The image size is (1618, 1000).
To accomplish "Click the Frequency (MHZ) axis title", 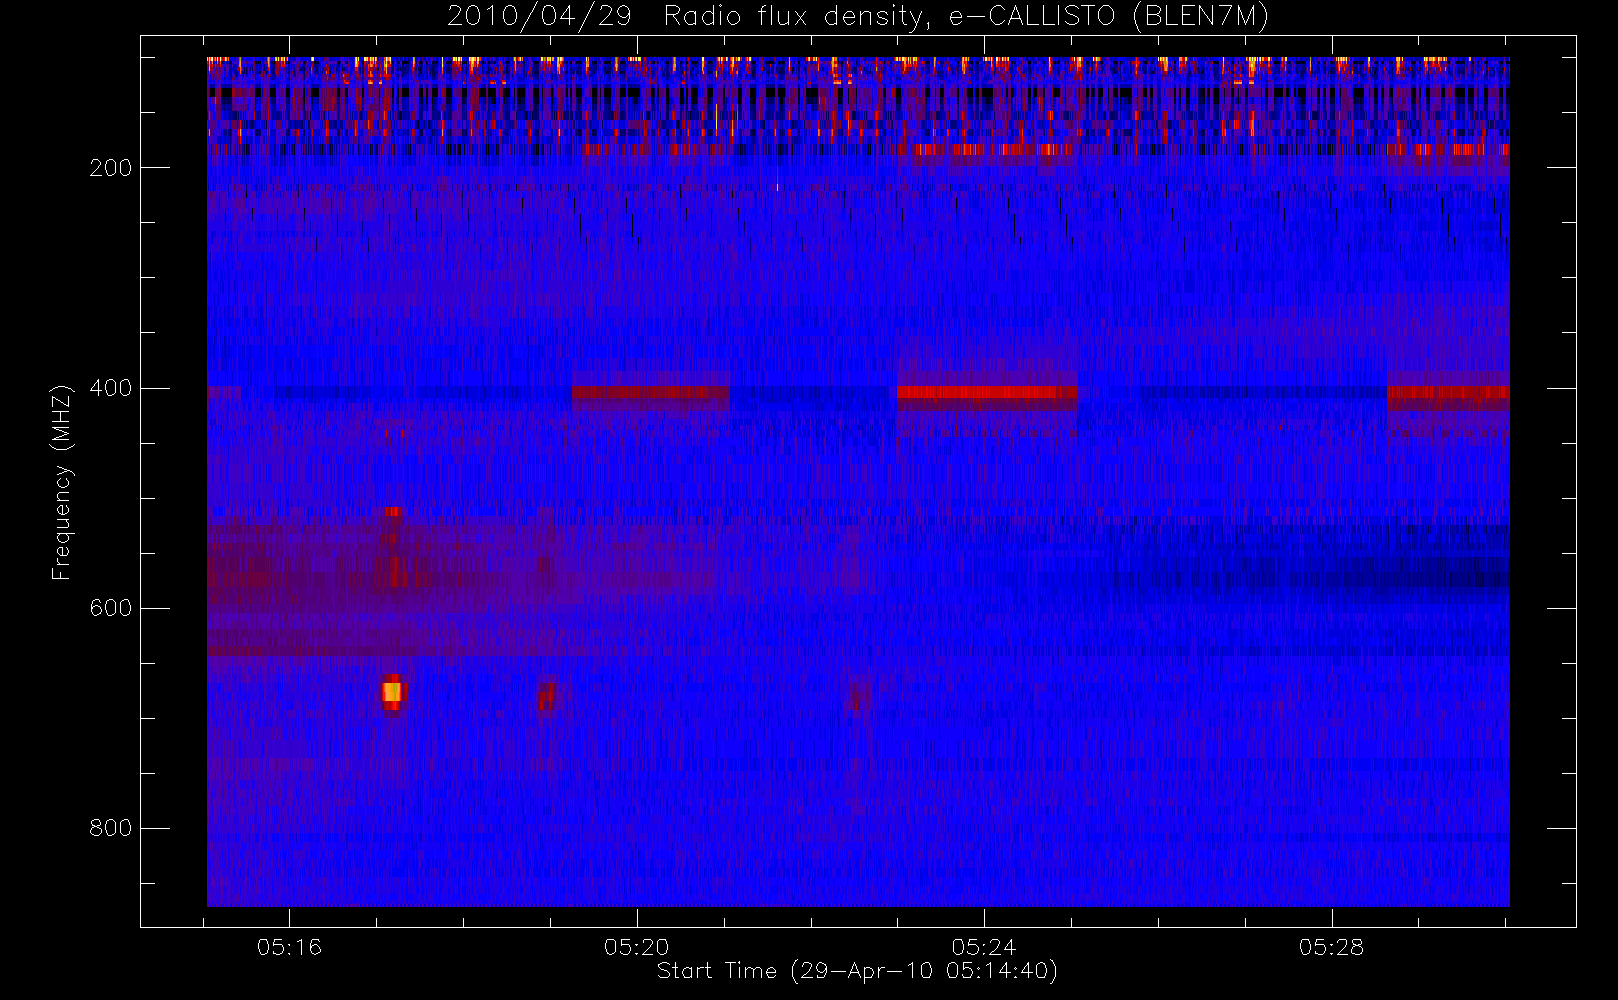I will [62, 482].
